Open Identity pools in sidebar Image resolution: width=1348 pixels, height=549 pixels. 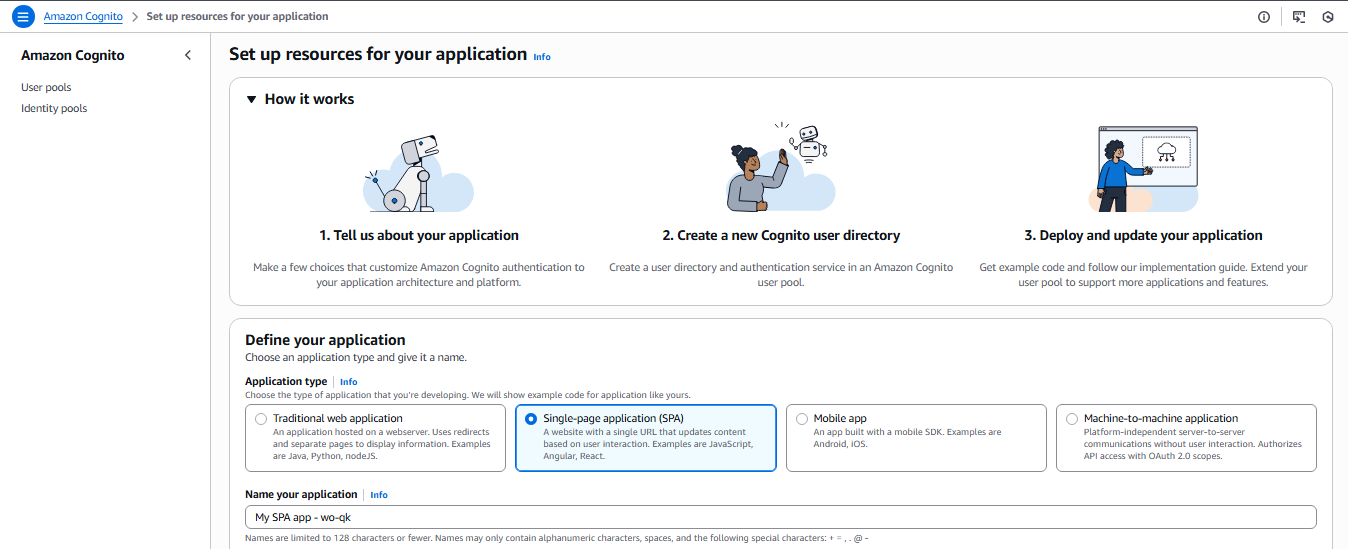(x=54, y=108)
